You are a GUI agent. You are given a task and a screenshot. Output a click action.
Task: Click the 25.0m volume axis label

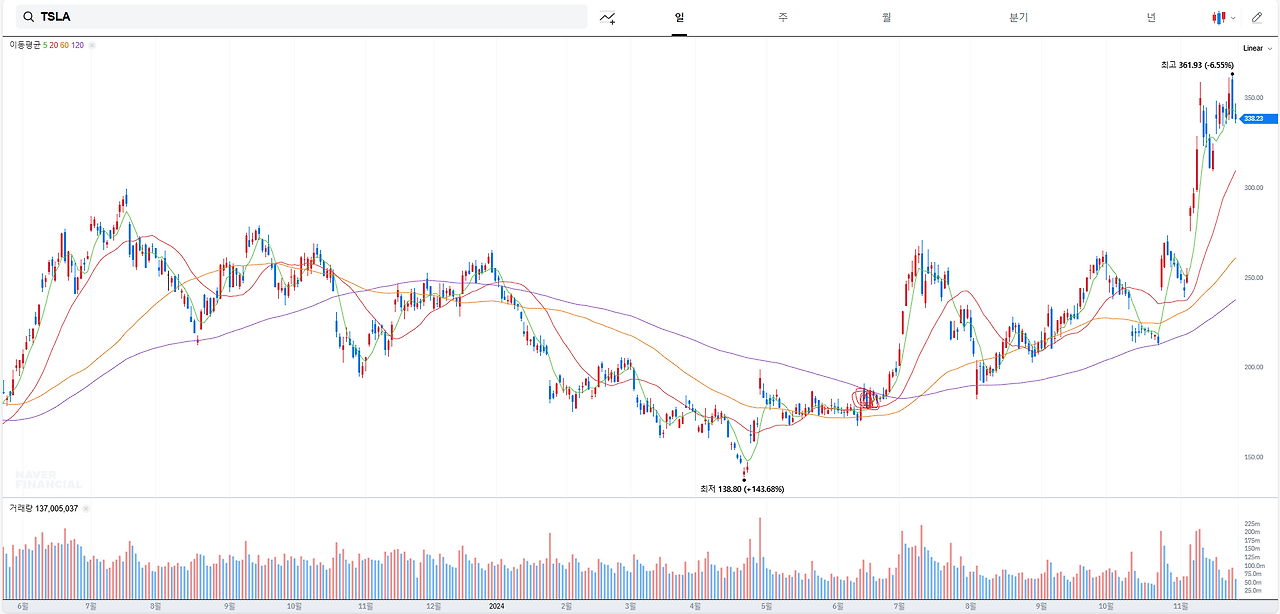click(1252, 591)
